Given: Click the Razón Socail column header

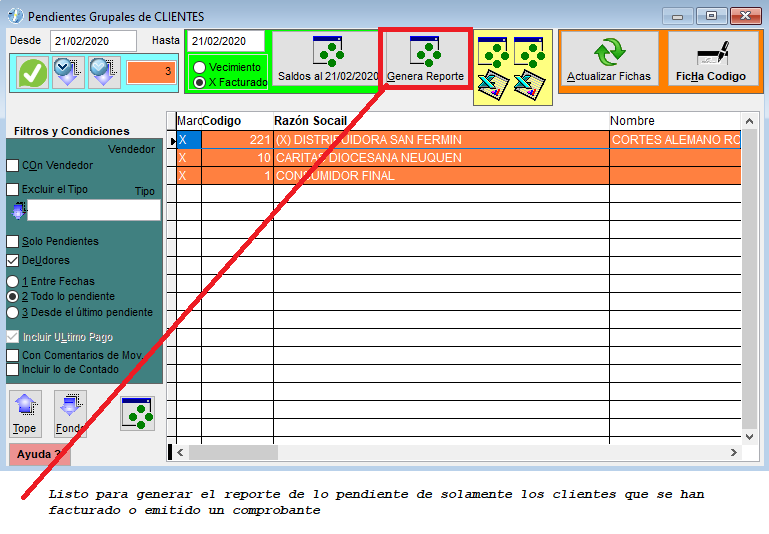Looking at the screenshot, I should [441, 121].
